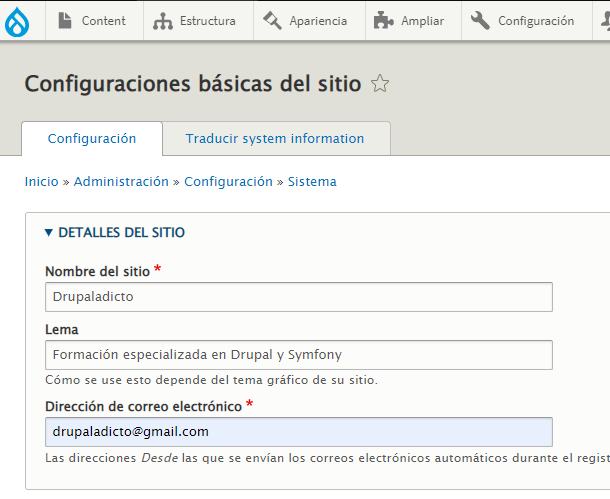
Task: Add page to shortcuts with star icon
Action: [380, 84]
